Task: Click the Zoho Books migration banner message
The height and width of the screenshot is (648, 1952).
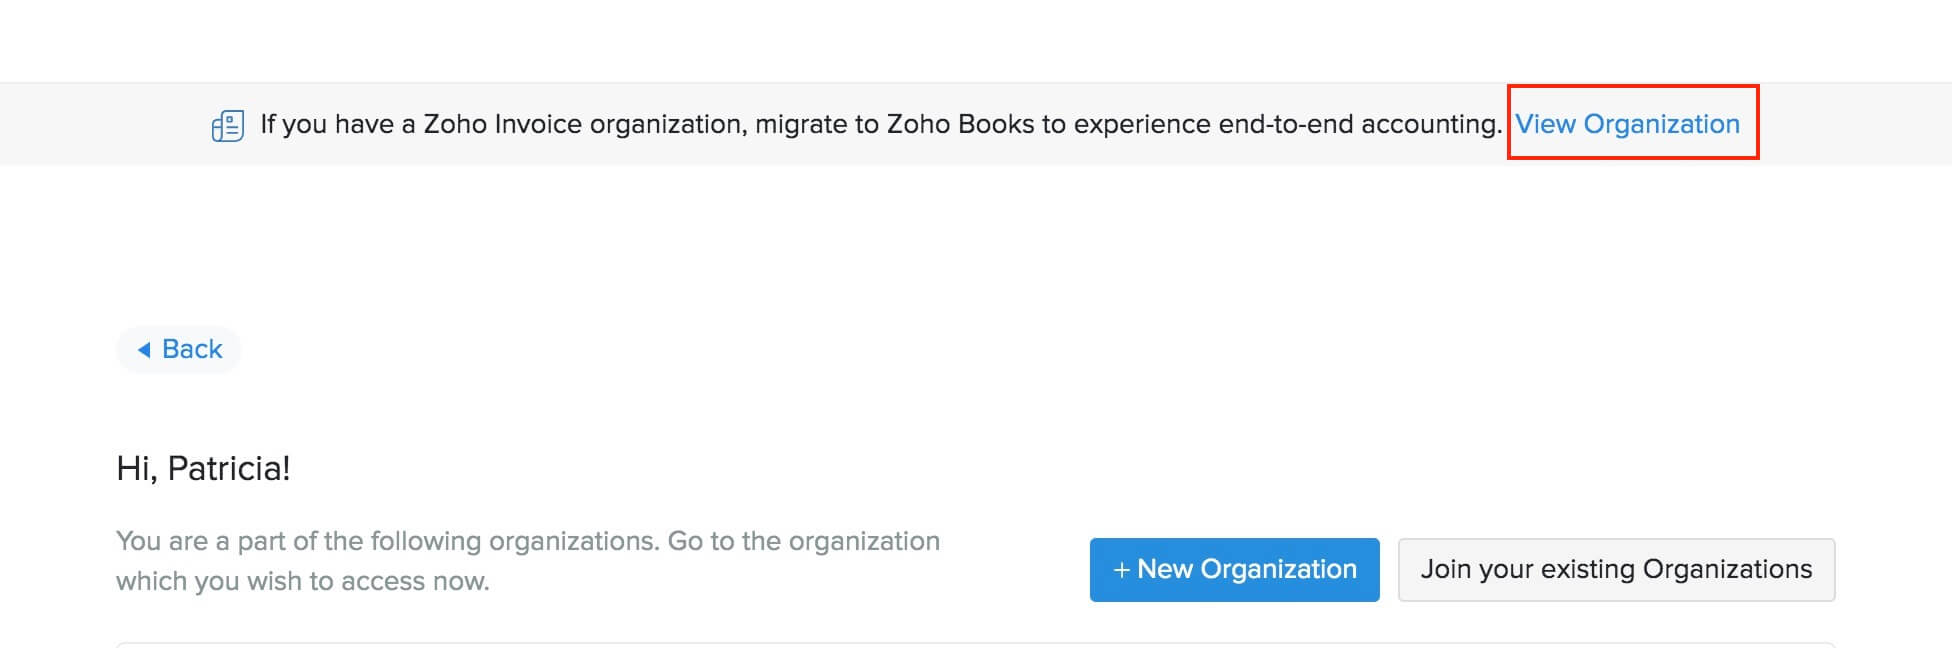Action: pyautogui.click(x=880, y=124)
